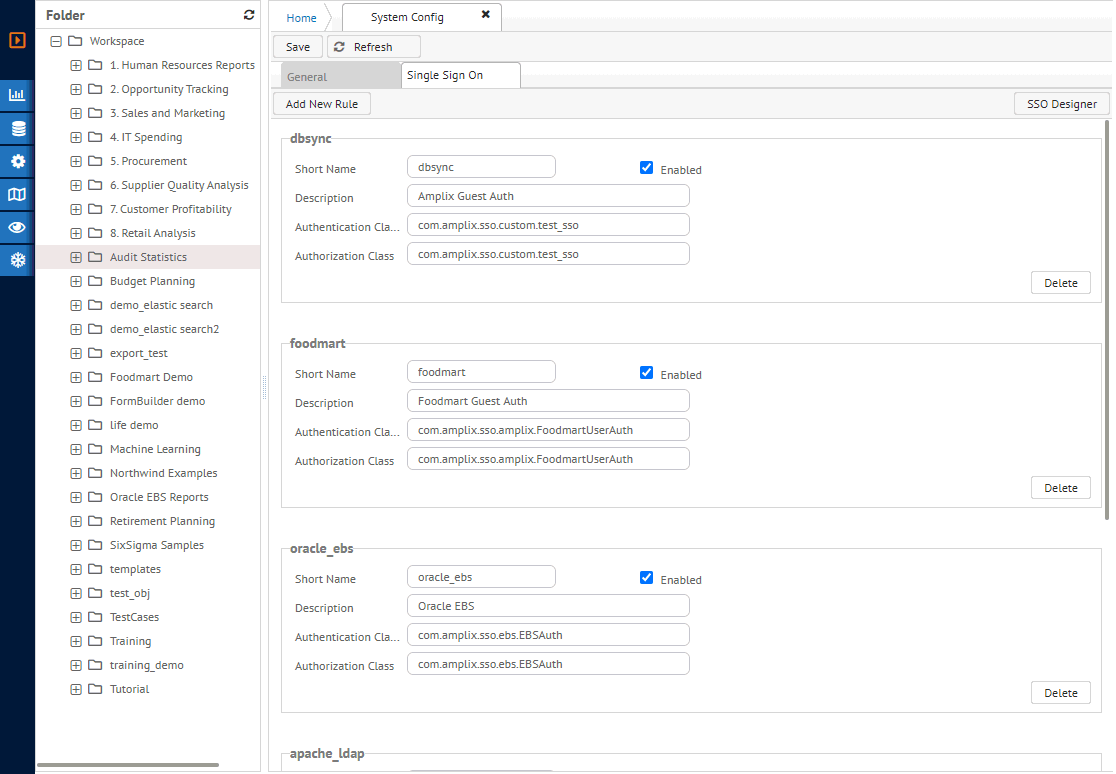Viewport: 1116px width, 774px height.
Task: Click the Tutorial folder icon
Action: click(95, 689)
